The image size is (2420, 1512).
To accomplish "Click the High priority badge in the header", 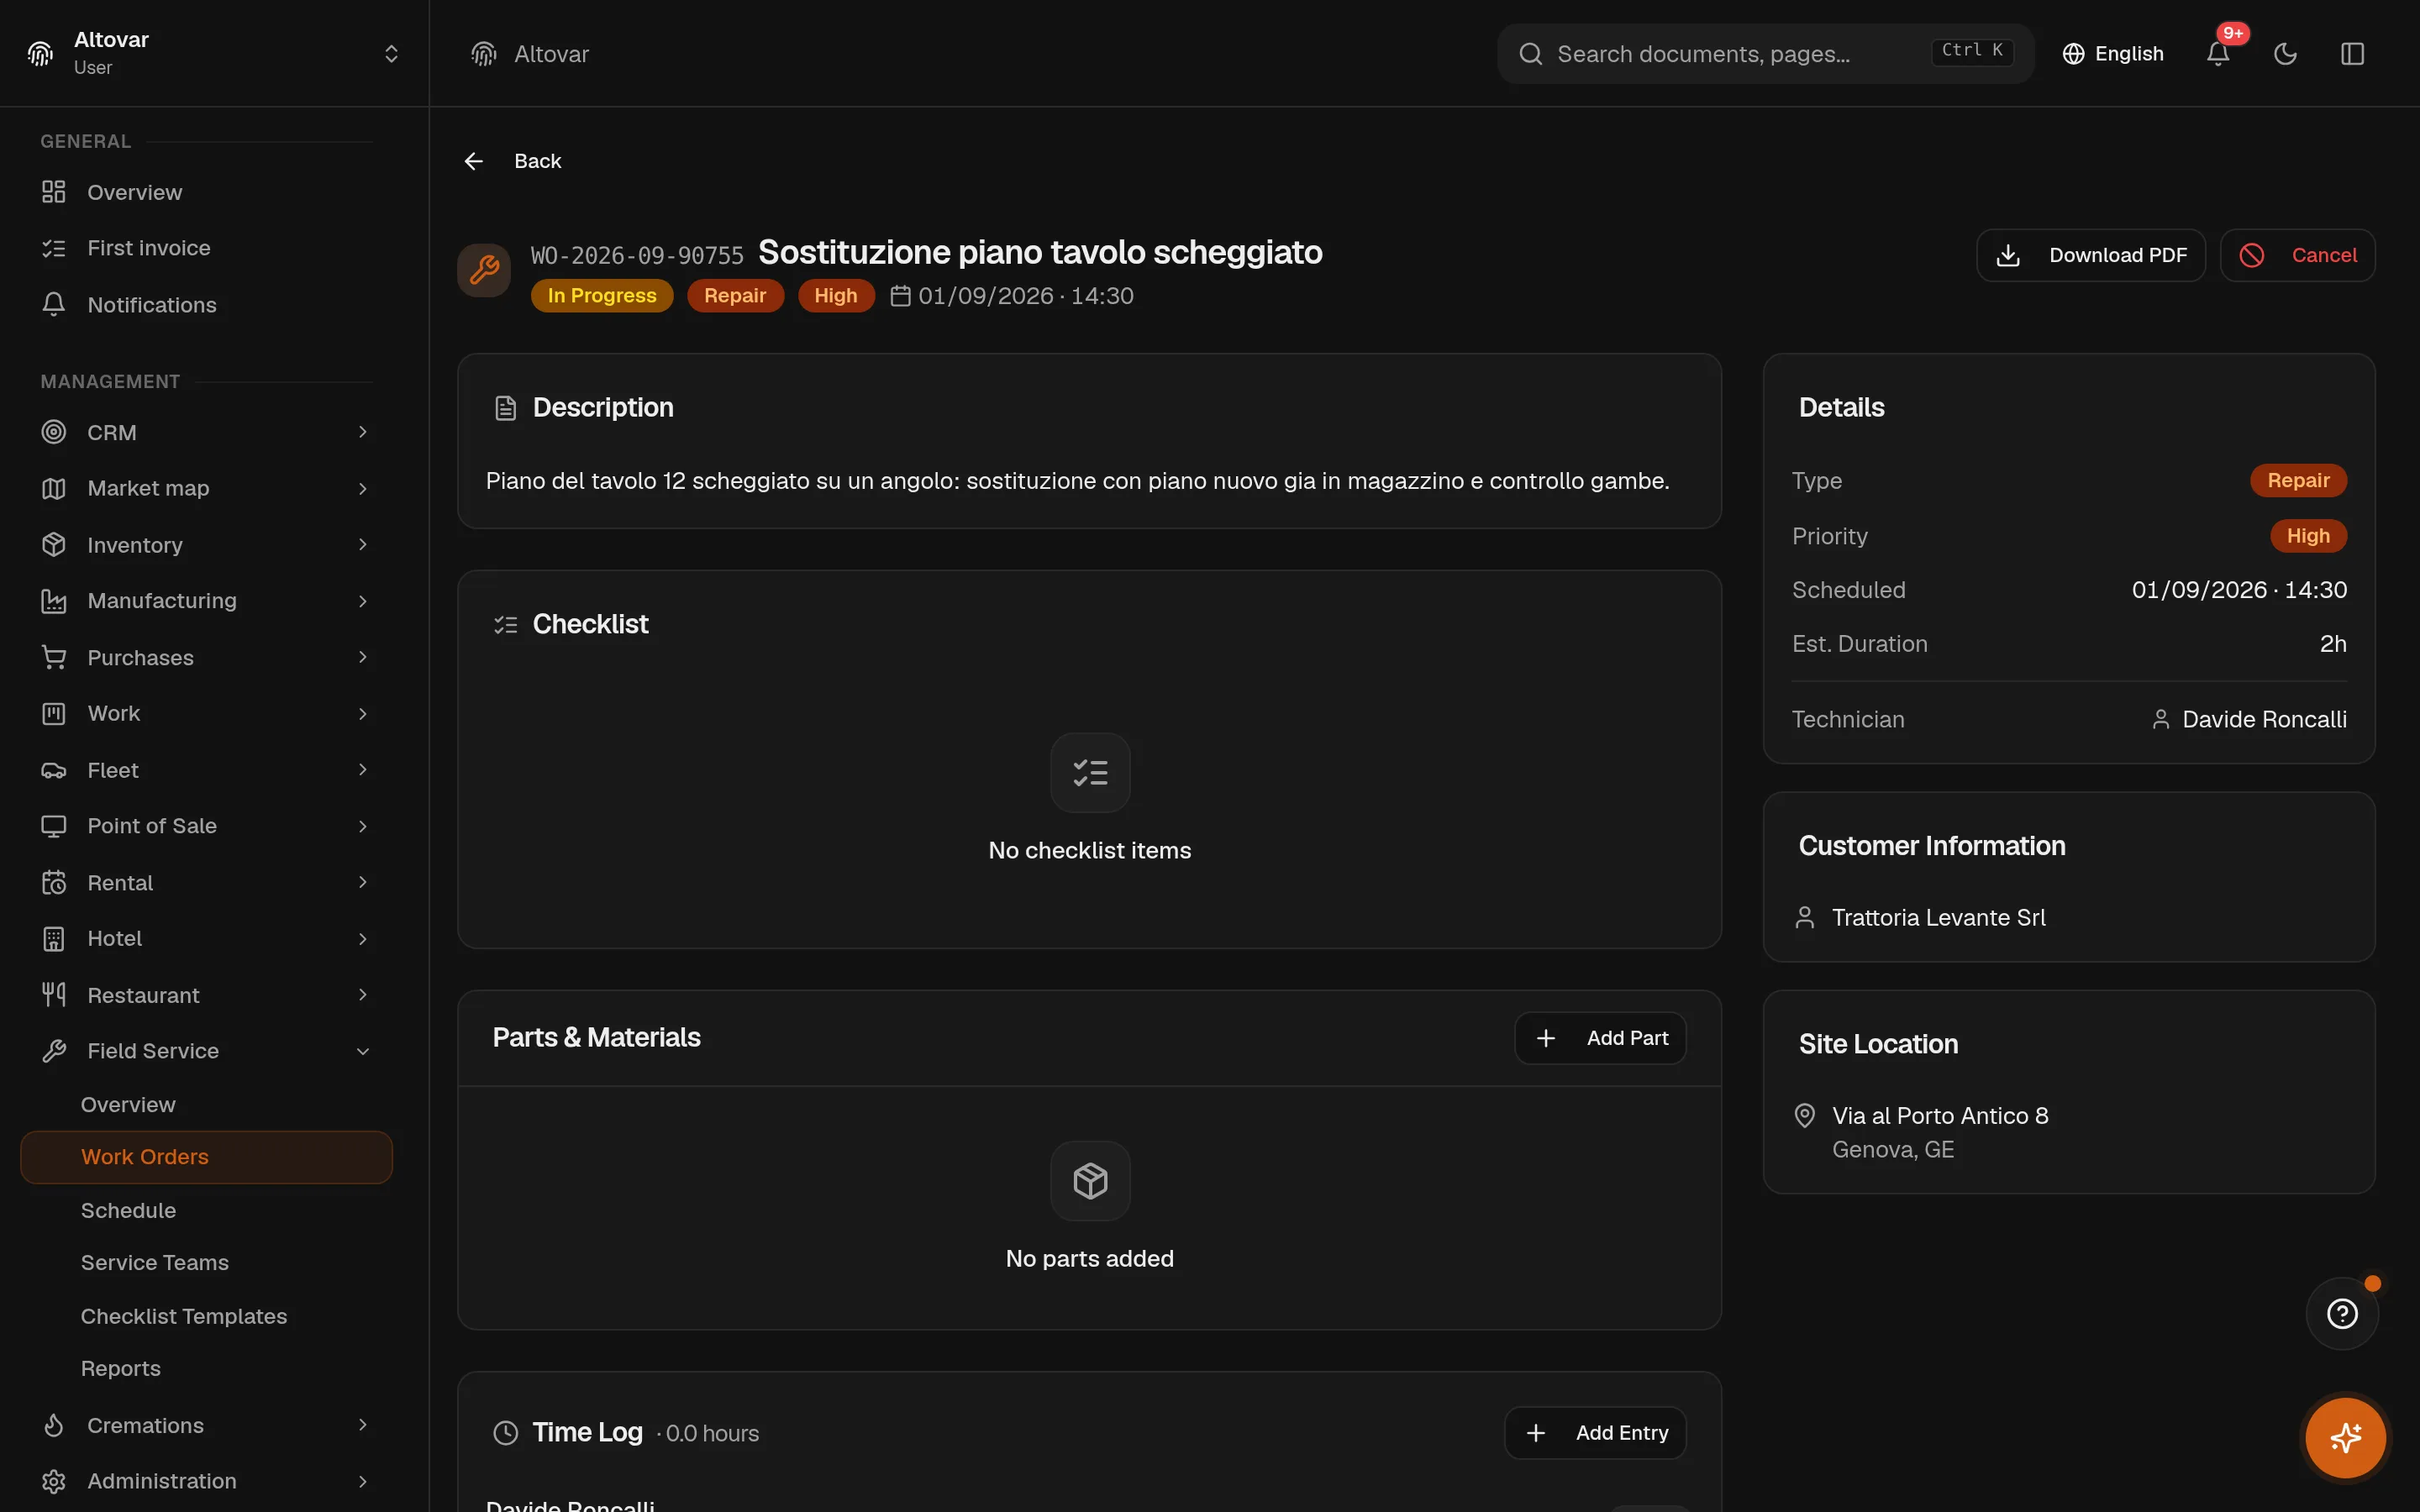I will [x=835, y=296].
